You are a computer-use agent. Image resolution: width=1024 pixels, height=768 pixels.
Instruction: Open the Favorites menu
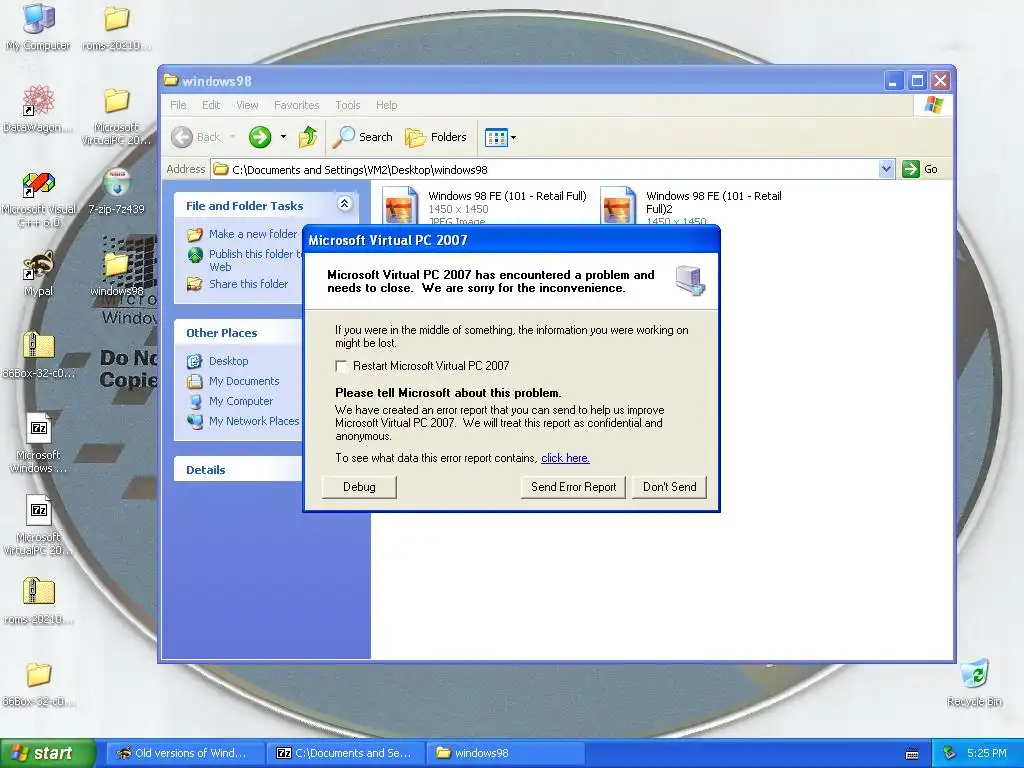296,105
